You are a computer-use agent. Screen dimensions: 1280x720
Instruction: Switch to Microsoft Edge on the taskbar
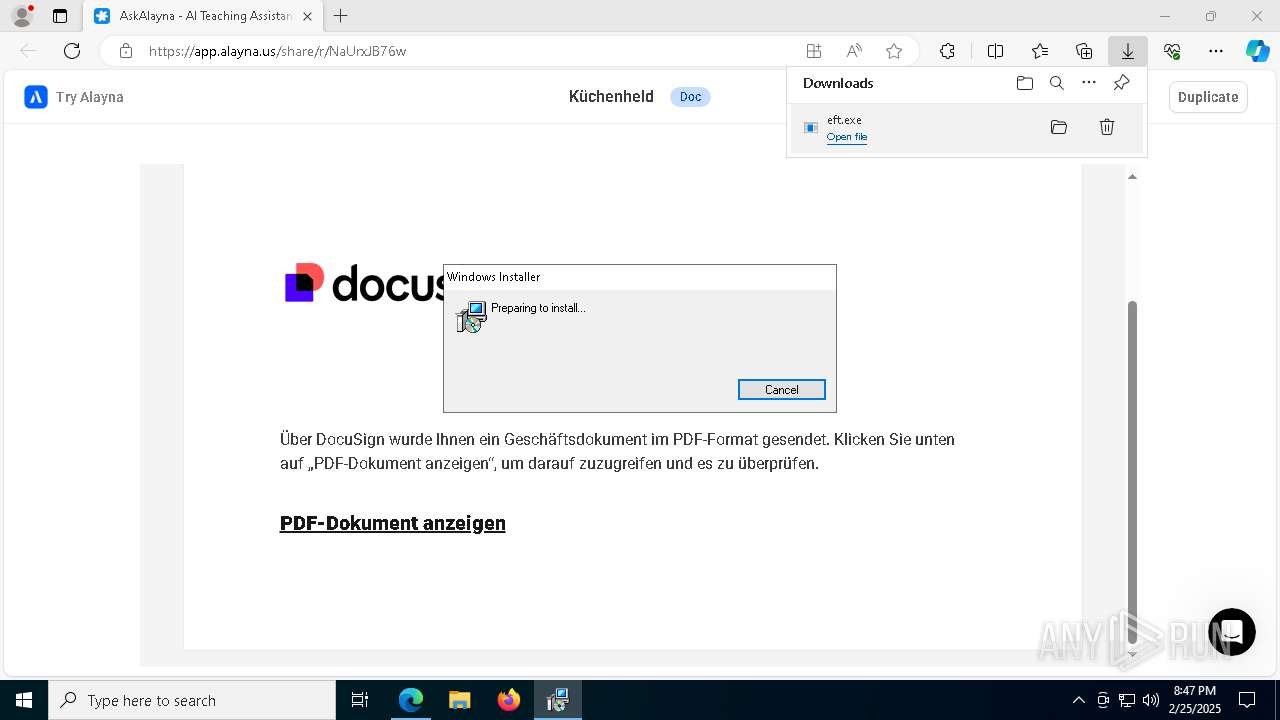coord(411,700)
